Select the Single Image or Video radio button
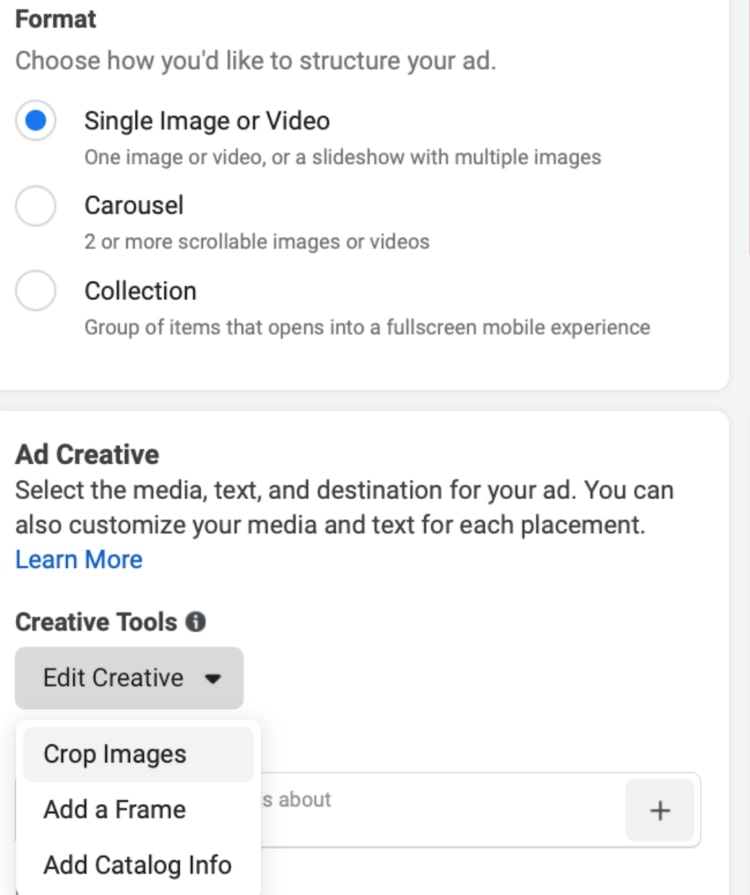Screen dimensions: 750x895 [x=35, y=120]
